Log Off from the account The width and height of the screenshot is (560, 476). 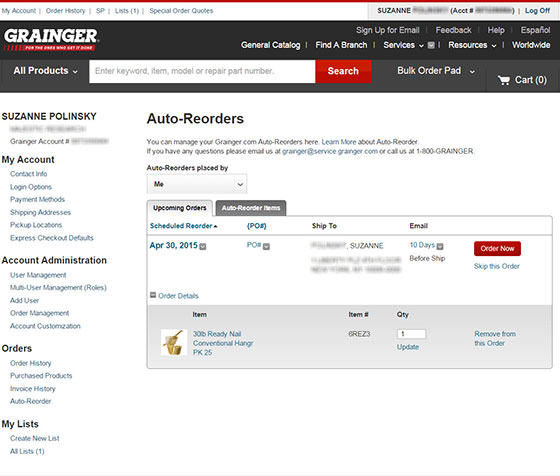[537, 11]
